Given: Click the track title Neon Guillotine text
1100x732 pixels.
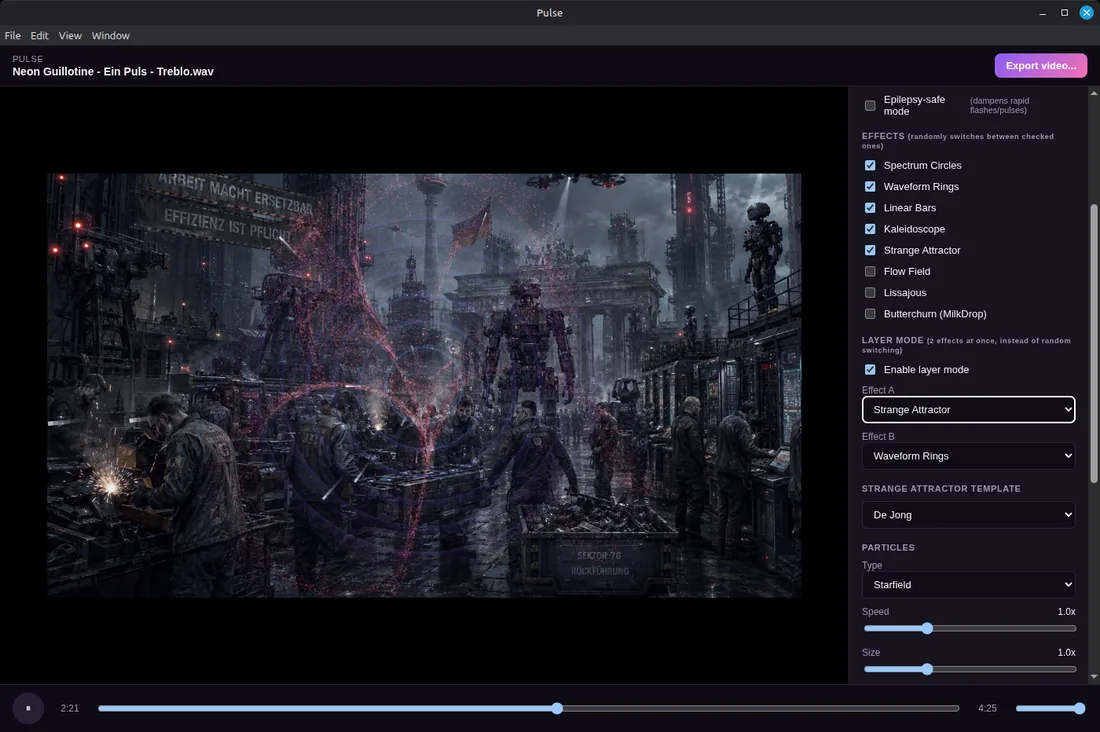Looking at the screenshot, I should (113, 72).
